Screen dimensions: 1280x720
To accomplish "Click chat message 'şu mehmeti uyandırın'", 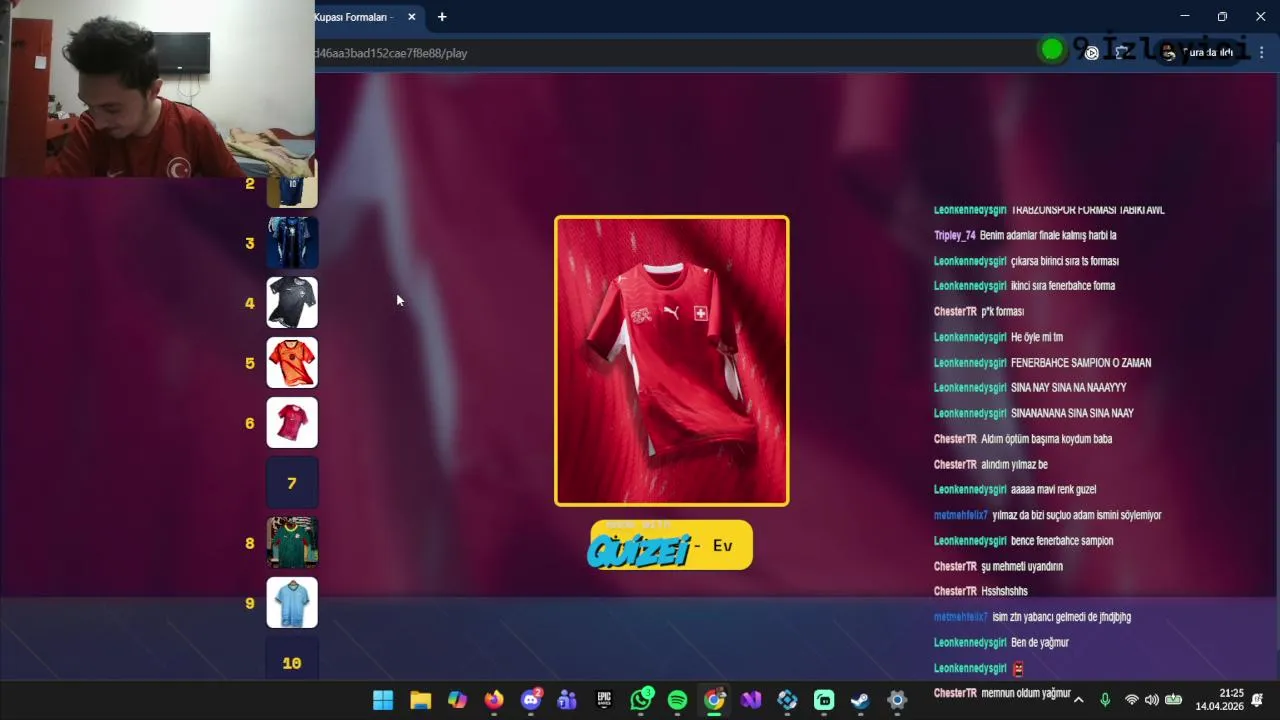I will point(1022,567).
